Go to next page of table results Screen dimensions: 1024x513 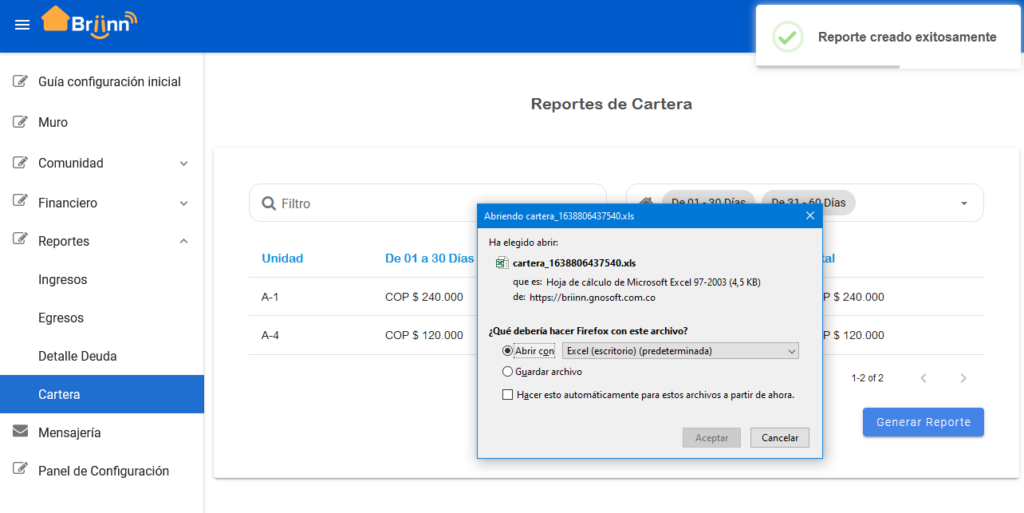tap(963, 378)
